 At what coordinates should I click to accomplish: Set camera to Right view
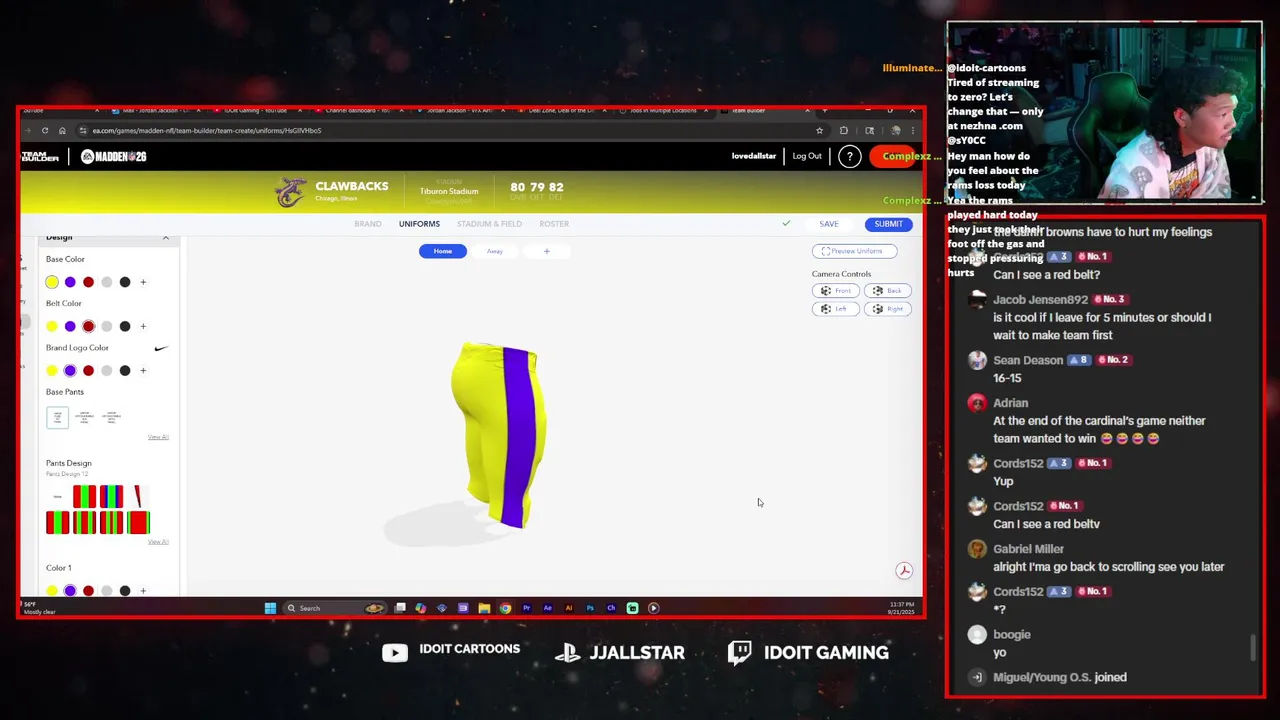click(x=887, y=309)
